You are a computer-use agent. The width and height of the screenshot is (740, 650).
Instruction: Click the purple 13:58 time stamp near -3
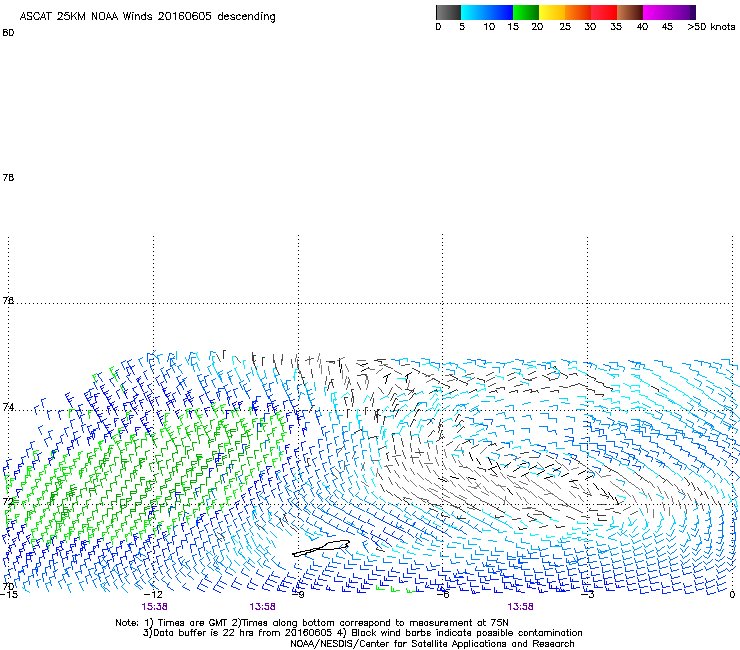[521, 607]
